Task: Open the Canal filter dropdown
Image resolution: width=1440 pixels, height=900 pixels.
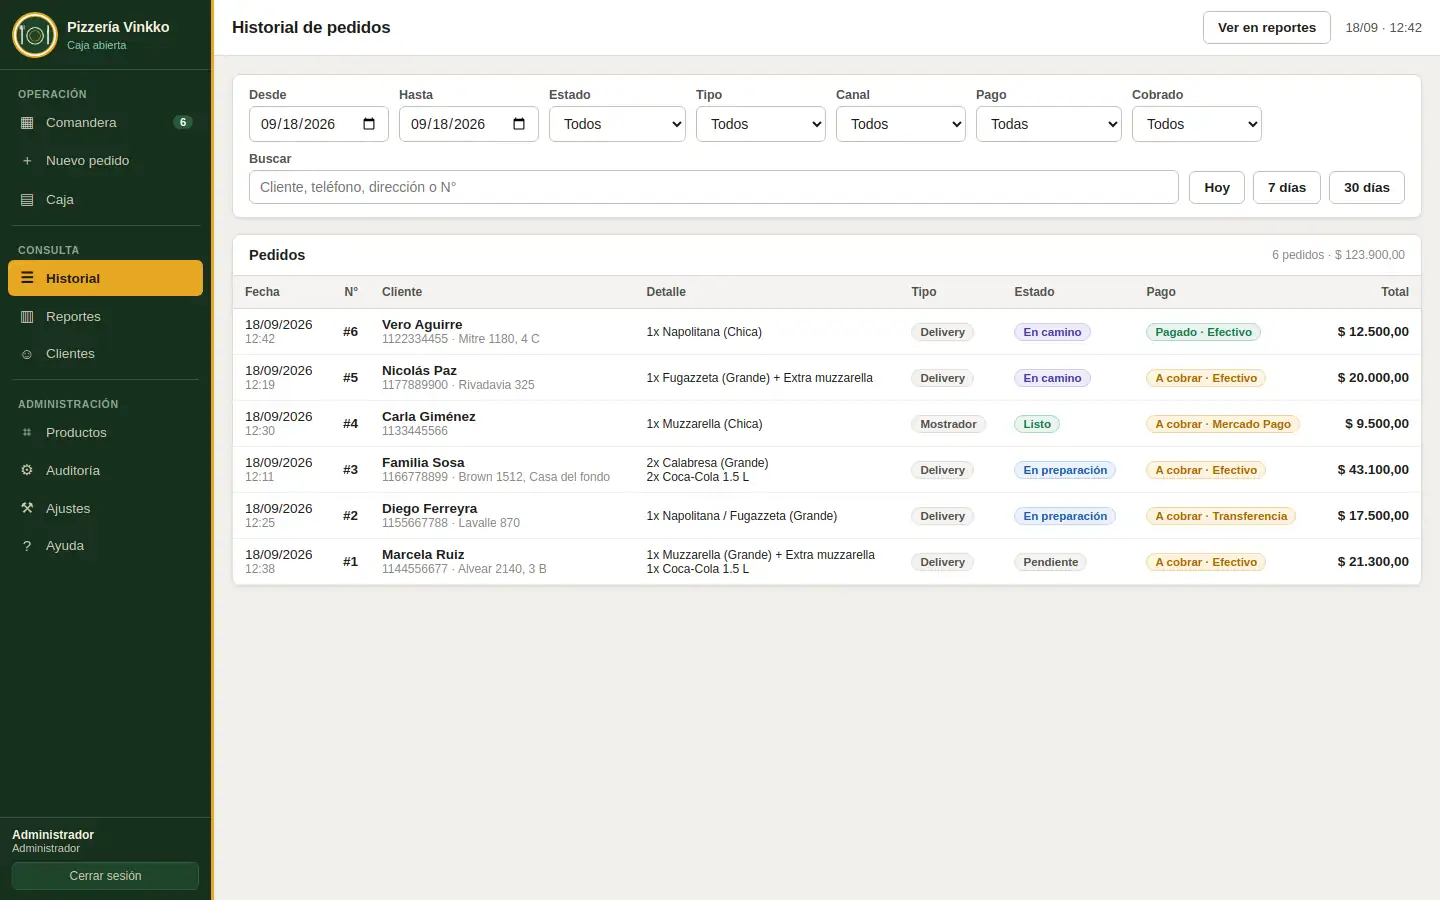Action: coord(901,124)
